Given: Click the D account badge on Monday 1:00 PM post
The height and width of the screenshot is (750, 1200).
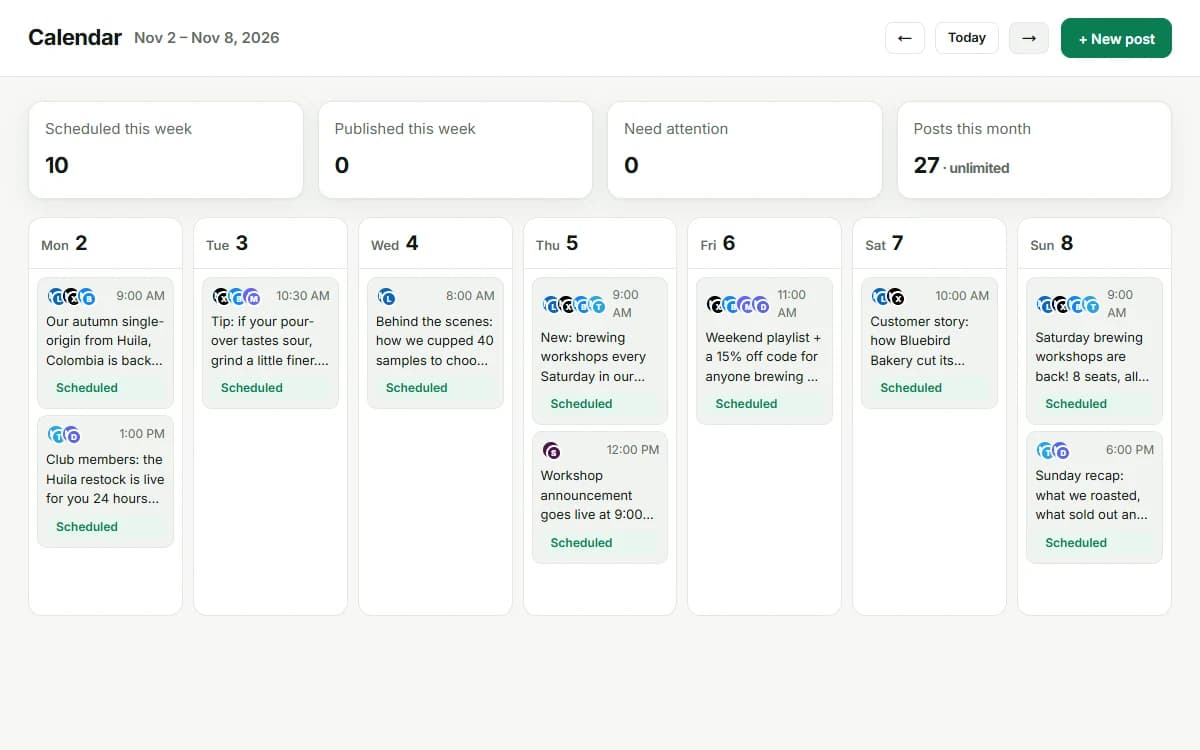Looking at the screenshot, I should point(72,435).
